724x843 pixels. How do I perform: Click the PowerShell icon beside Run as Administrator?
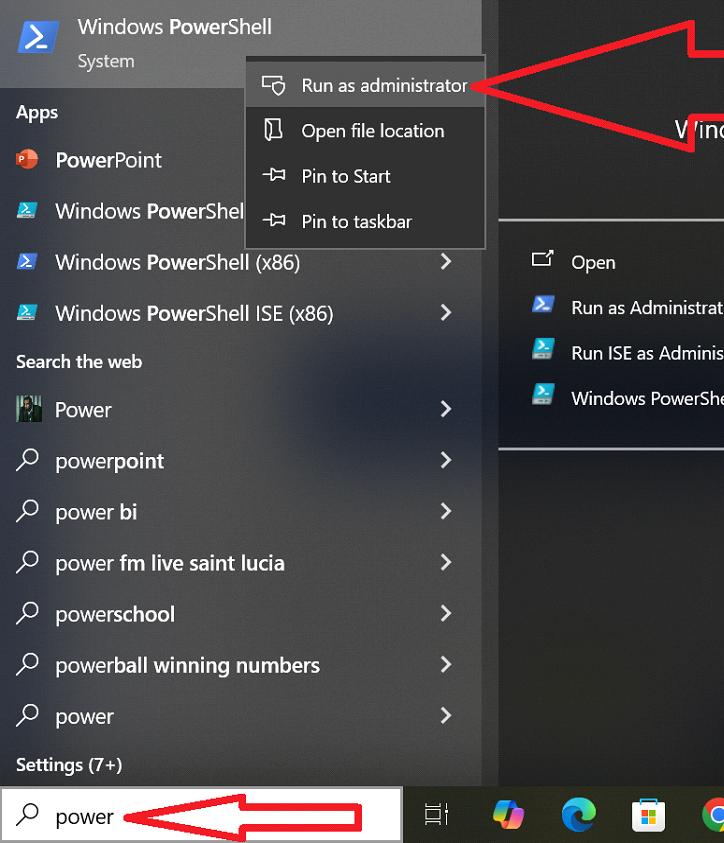coord(543,304)
